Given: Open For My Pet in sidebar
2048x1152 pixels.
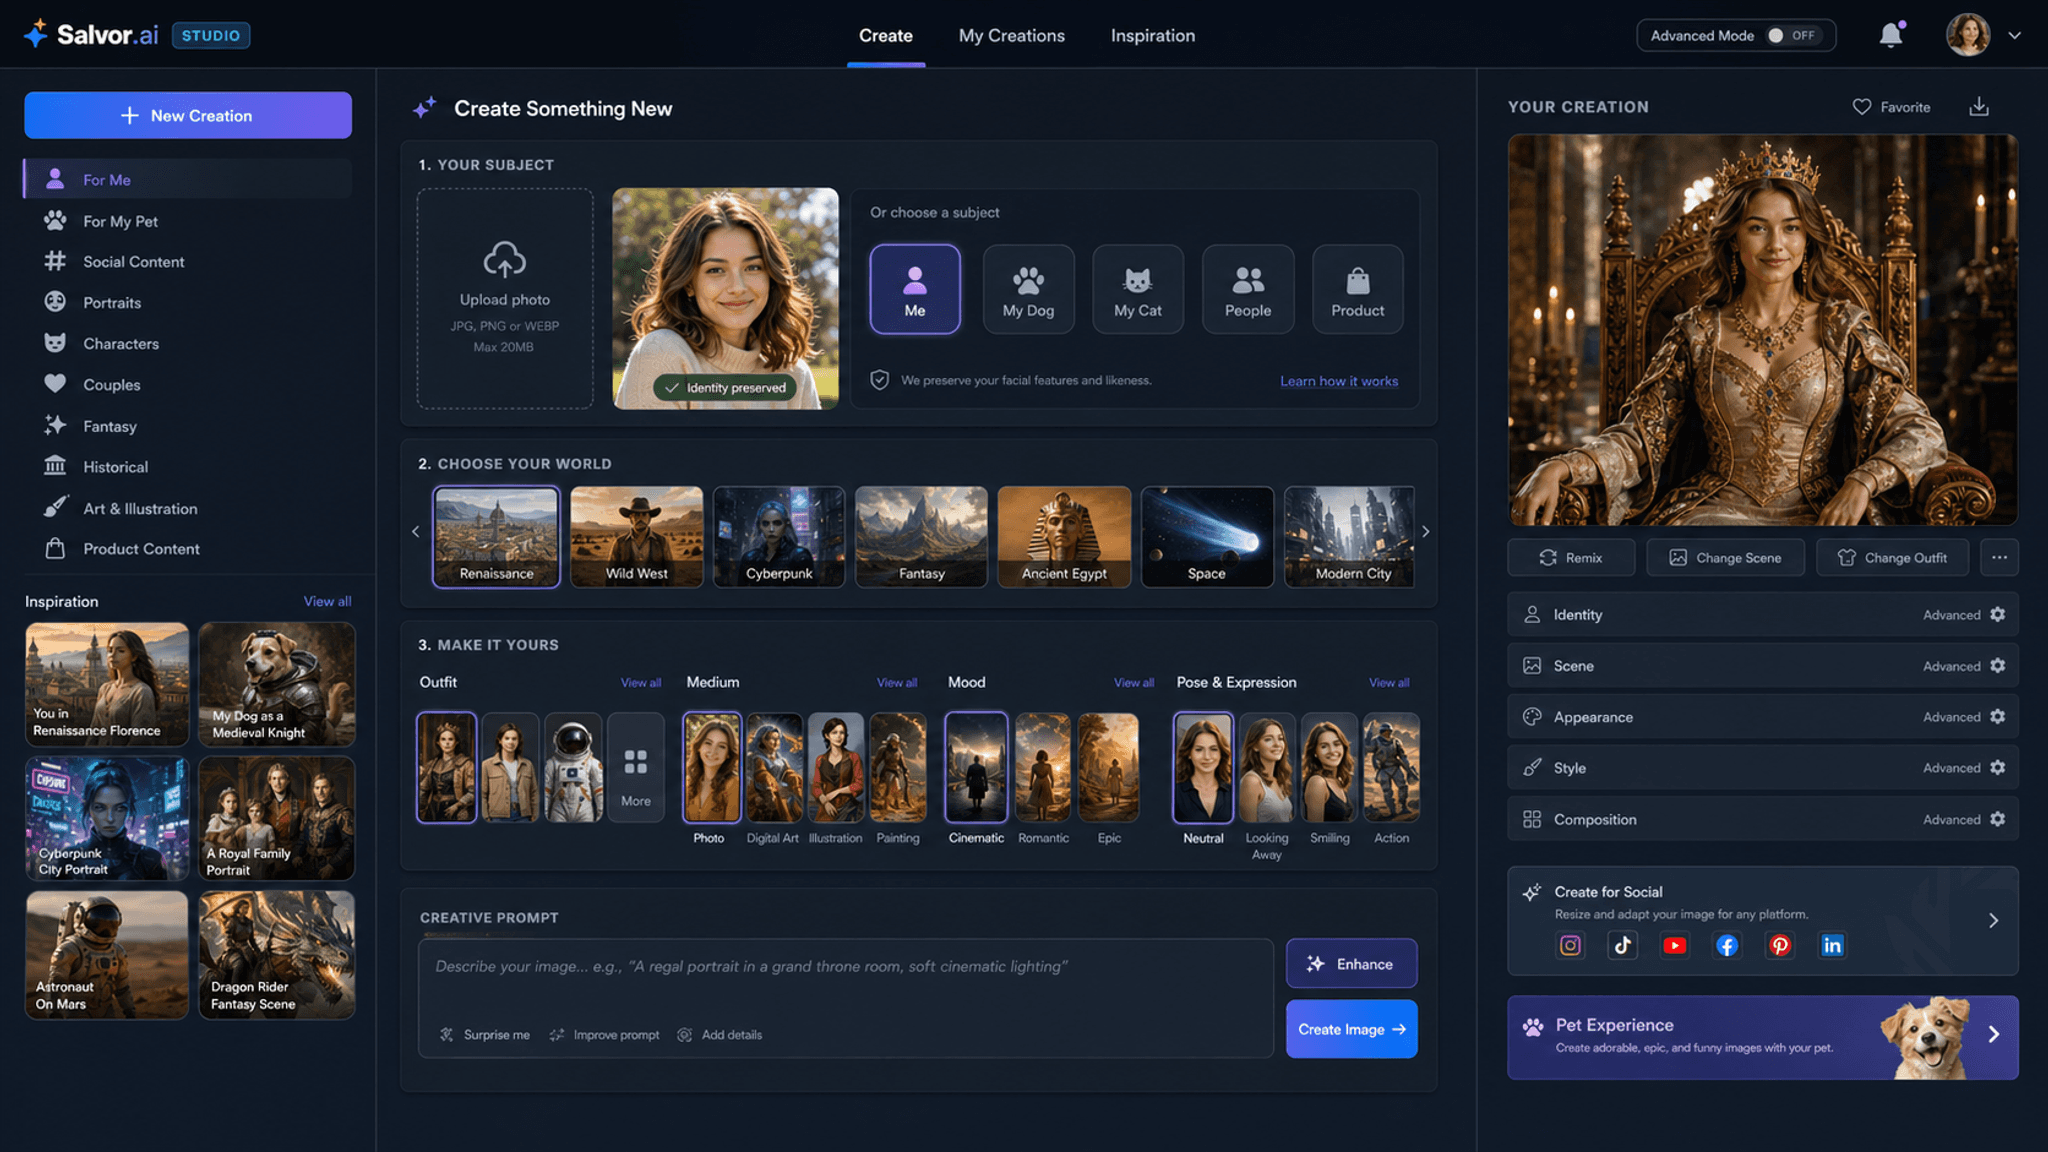Looking at the screenshot, I should [x=188, y=221].
